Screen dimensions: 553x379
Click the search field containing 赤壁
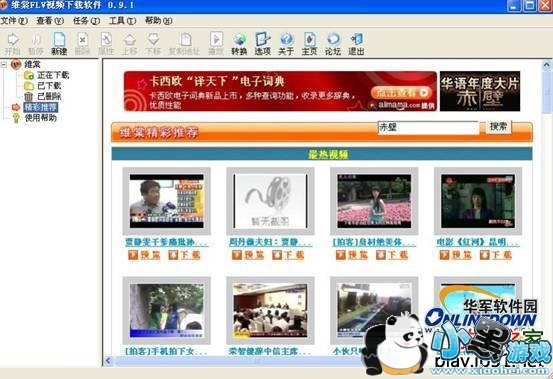coord(428,127)
